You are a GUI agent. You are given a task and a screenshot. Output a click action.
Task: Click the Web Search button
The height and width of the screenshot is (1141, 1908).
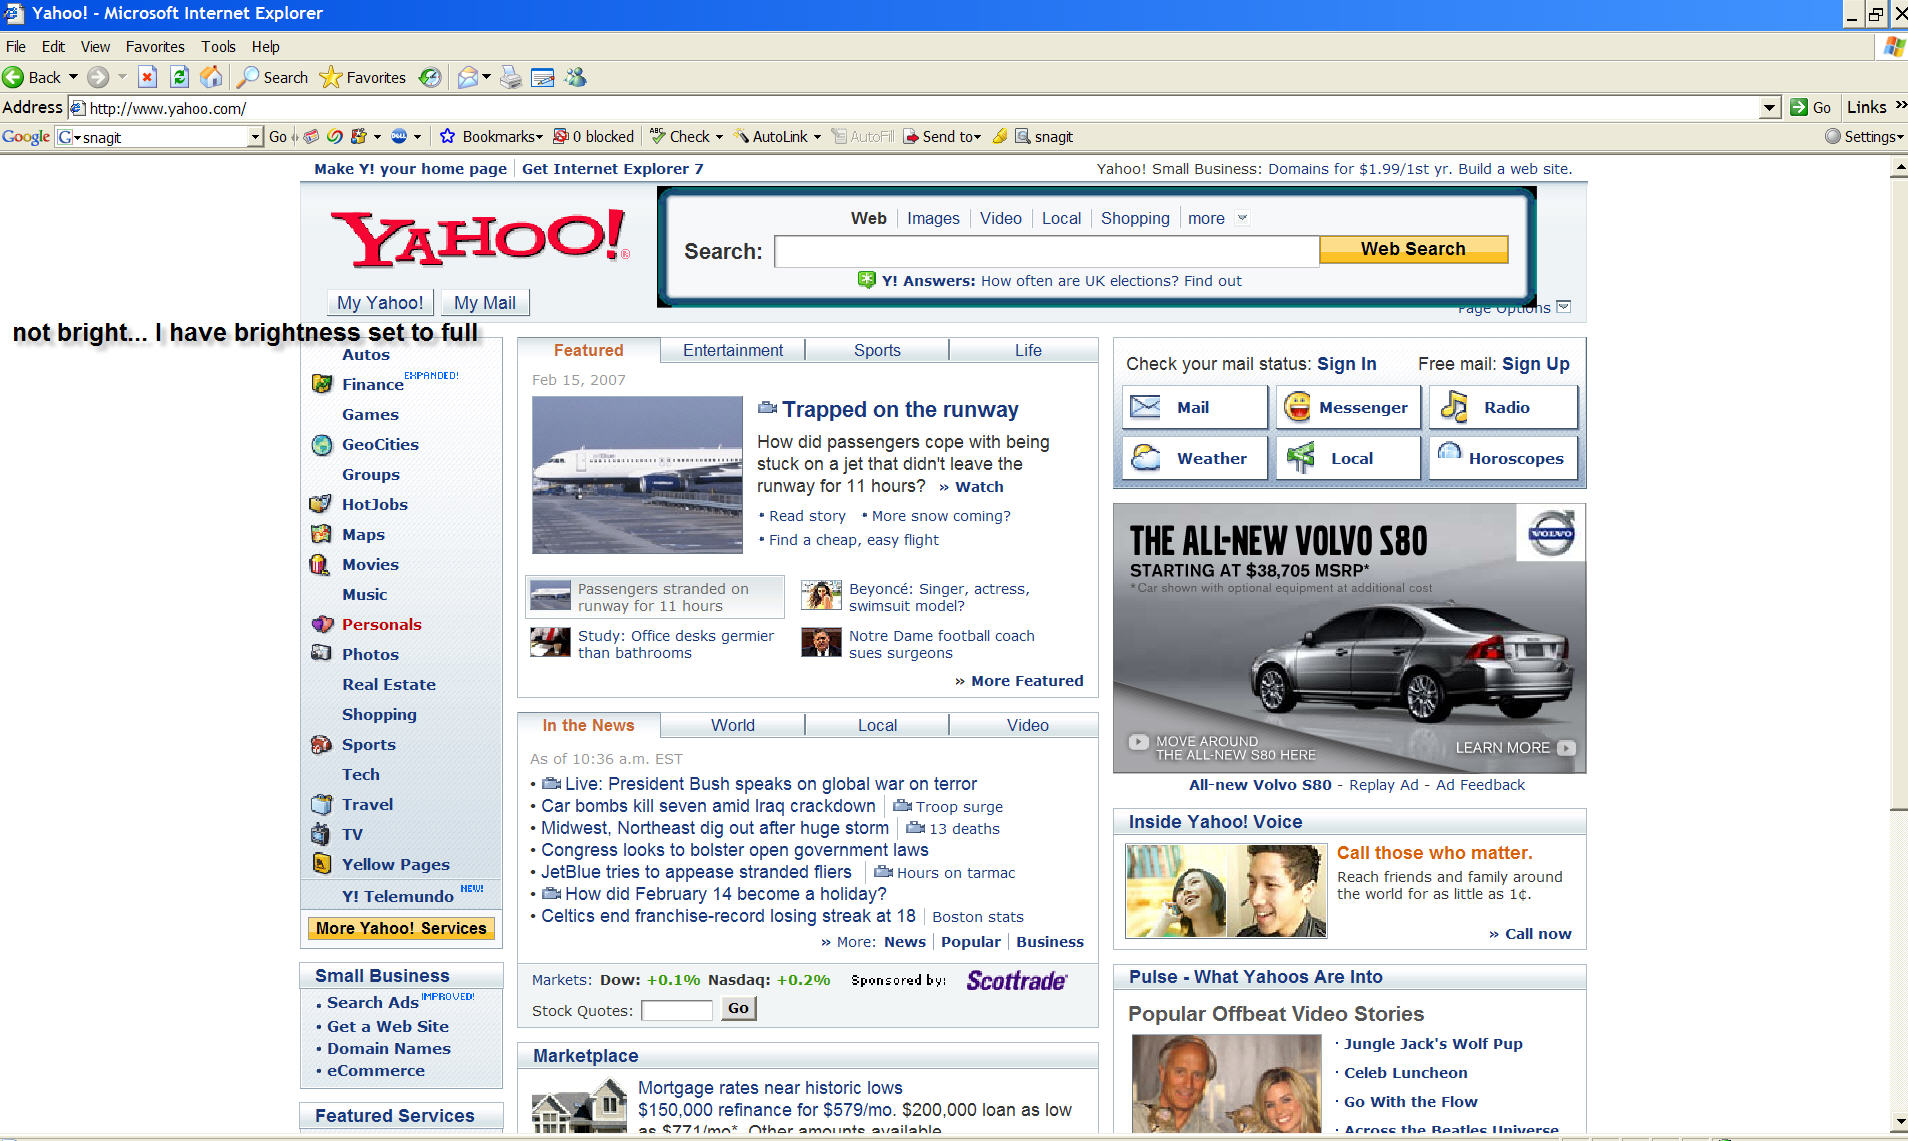1413,249
